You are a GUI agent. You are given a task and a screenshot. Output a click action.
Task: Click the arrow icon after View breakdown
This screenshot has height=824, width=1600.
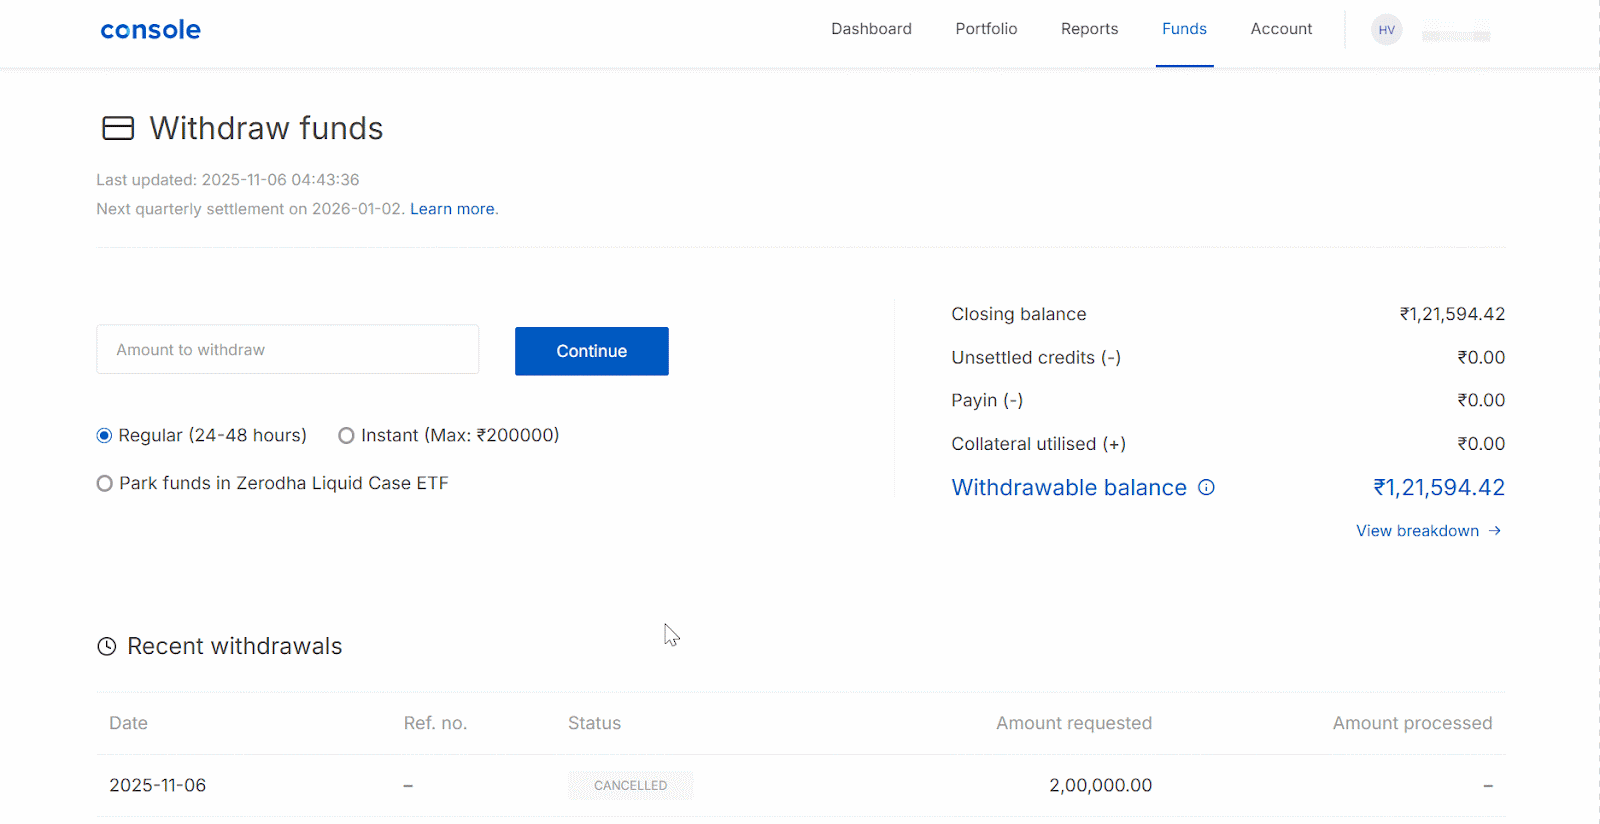[x=1495, y=531]
